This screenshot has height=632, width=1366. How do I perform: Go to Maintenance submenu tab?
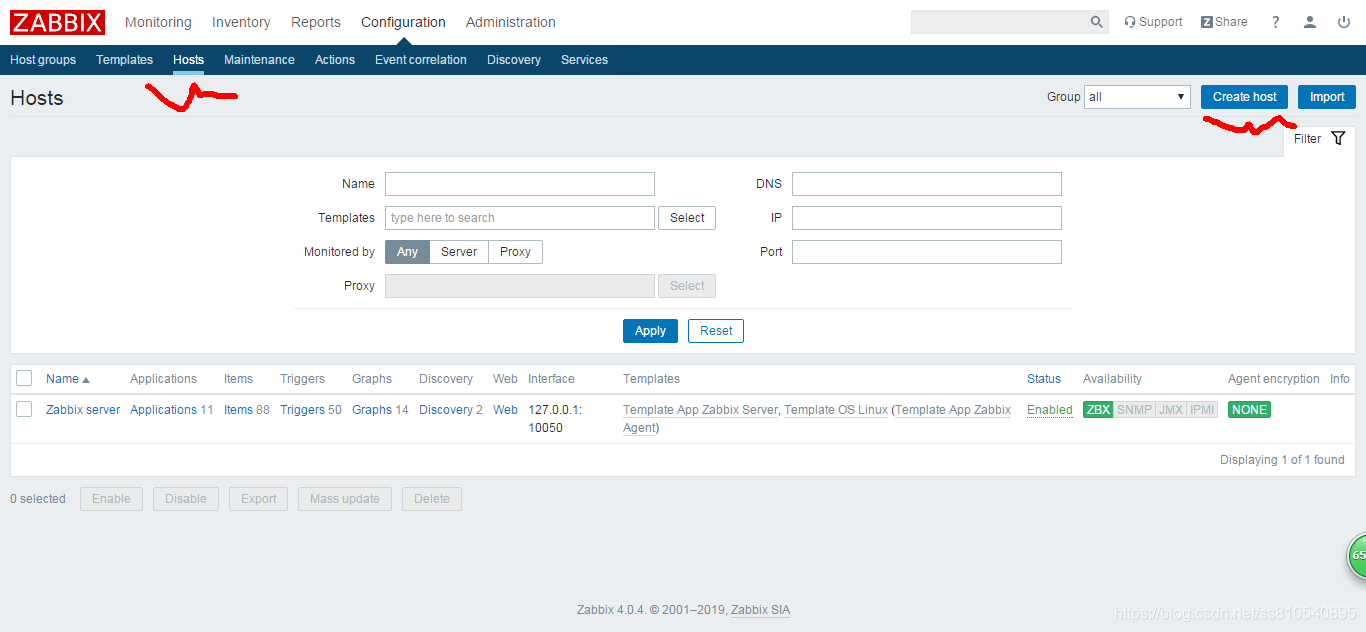tap(259, 60)
